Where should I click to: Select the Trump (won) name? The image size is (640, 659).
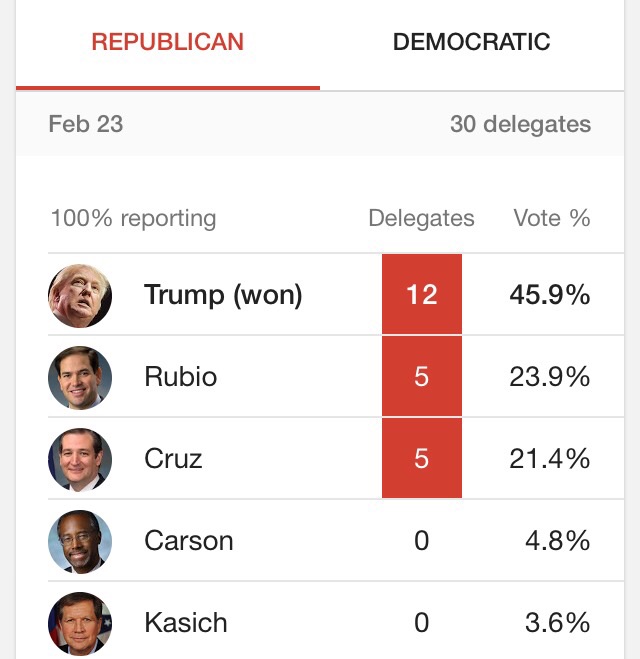tap(223, 295)
